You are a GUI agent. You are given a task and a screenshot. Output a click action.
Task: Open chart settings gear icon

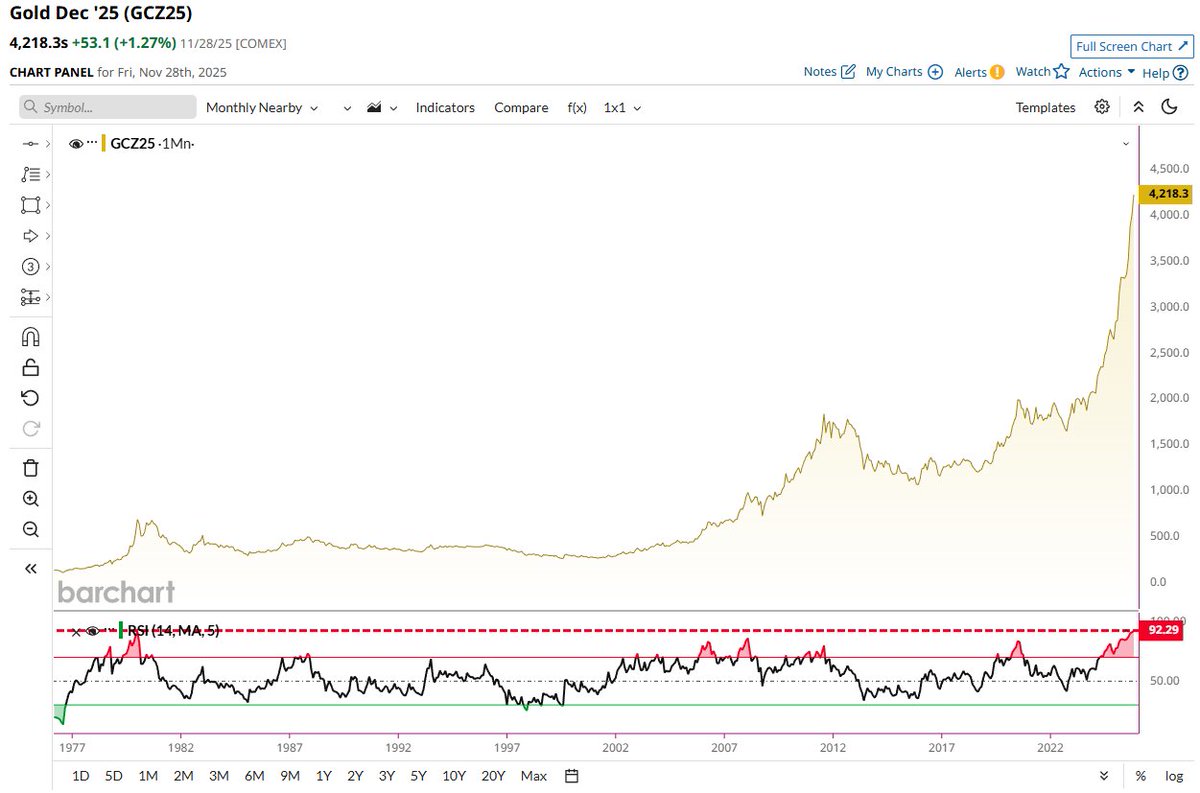coord(1102,107)
